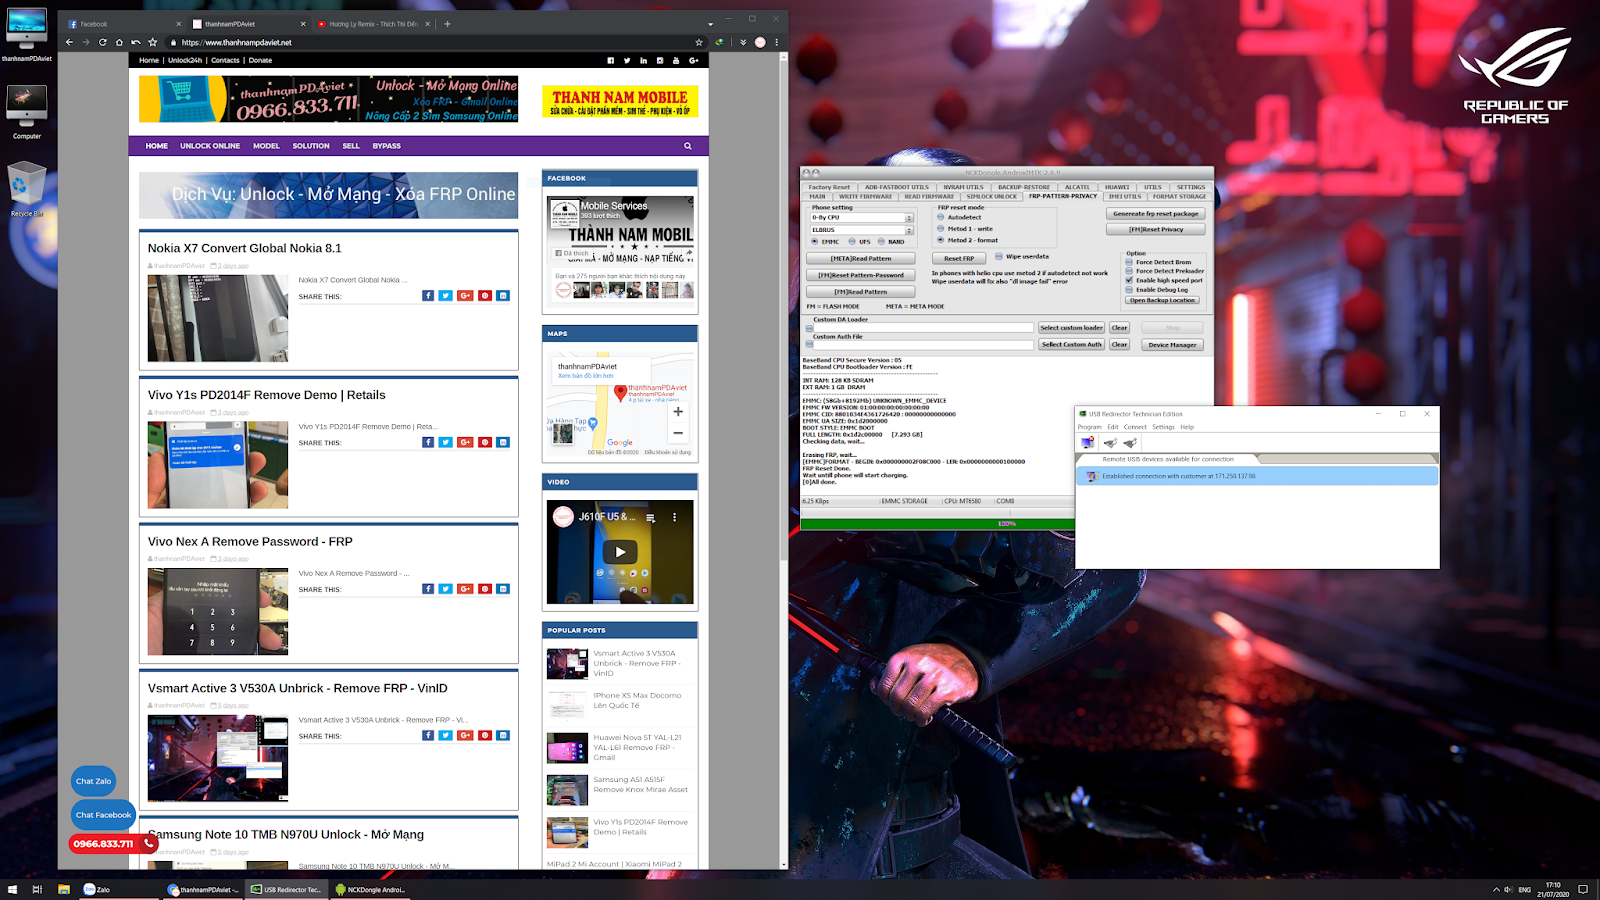Click Select custom loader button
This screenshot has width=1600, height=900.
coord(1071,328)
